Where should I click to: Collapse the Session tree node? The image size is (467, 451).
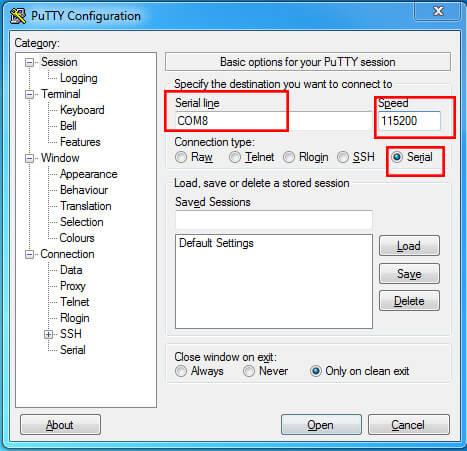click(29, 62)
